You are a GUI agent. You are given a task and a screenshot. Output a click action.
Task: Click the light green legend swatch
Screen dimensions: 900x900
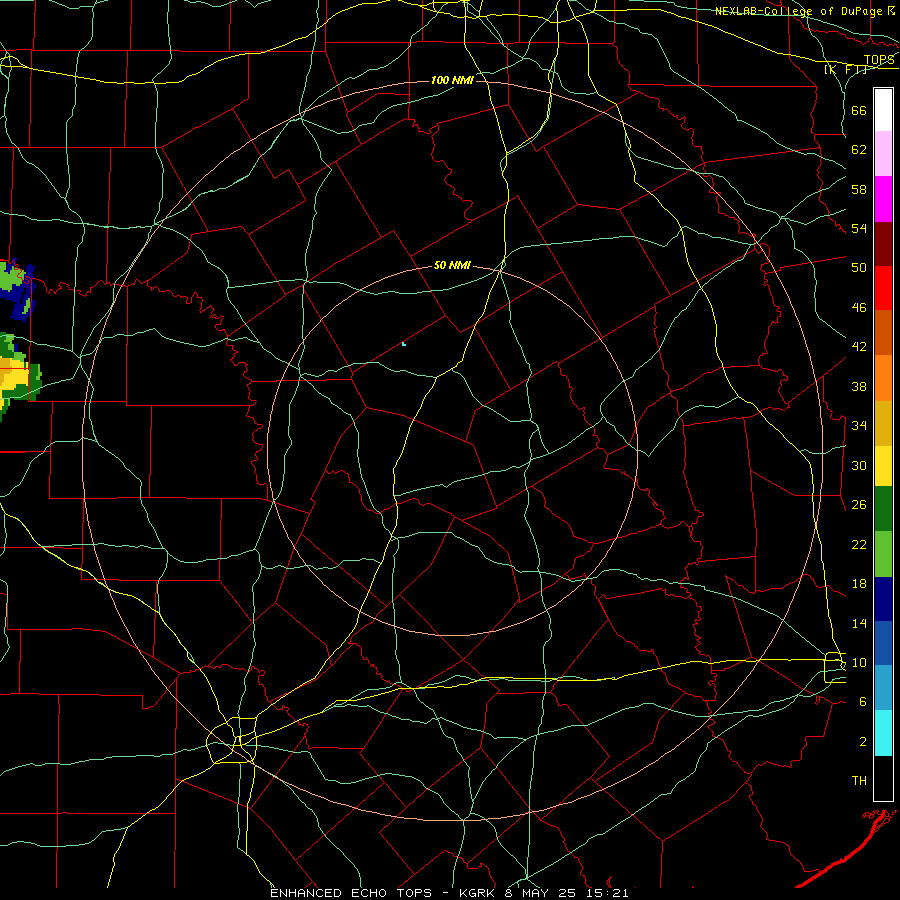pos(883,554)
